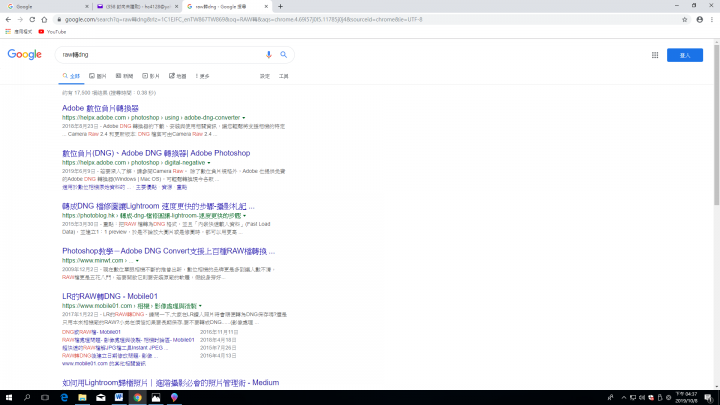720x405 pixels.
Task: Switch to Word on the taskbar
Action: click(x=119, y=398)
